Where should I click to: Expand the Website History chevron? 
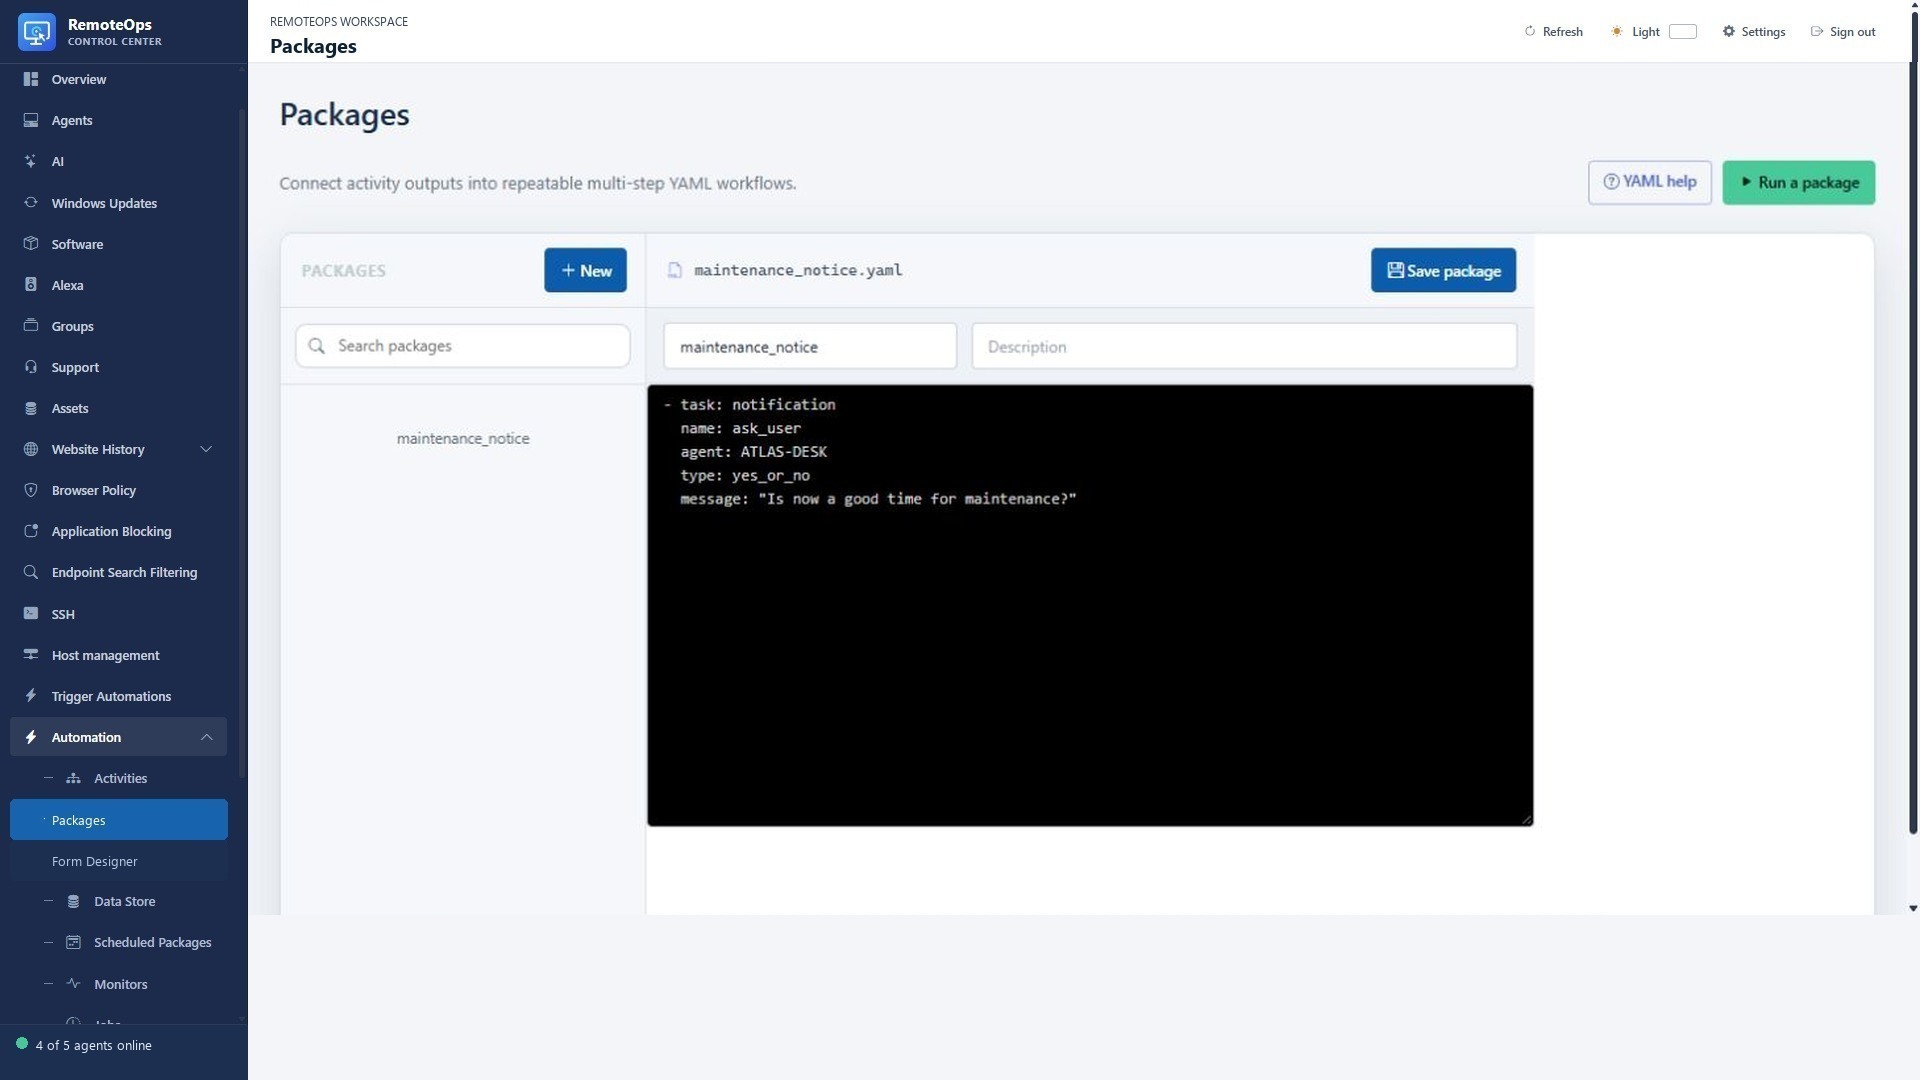point(206,449)
